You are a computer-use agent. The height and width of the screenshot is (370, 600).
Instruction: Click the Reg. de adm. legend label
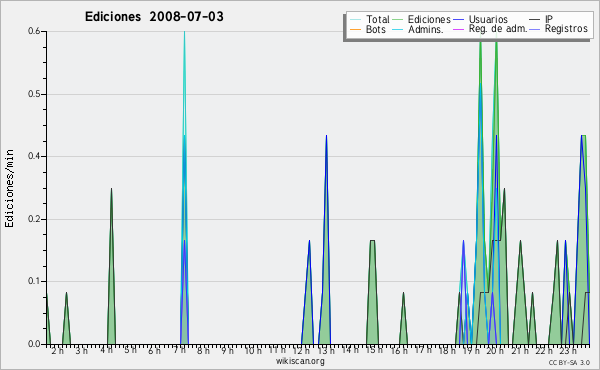point(498,29)
